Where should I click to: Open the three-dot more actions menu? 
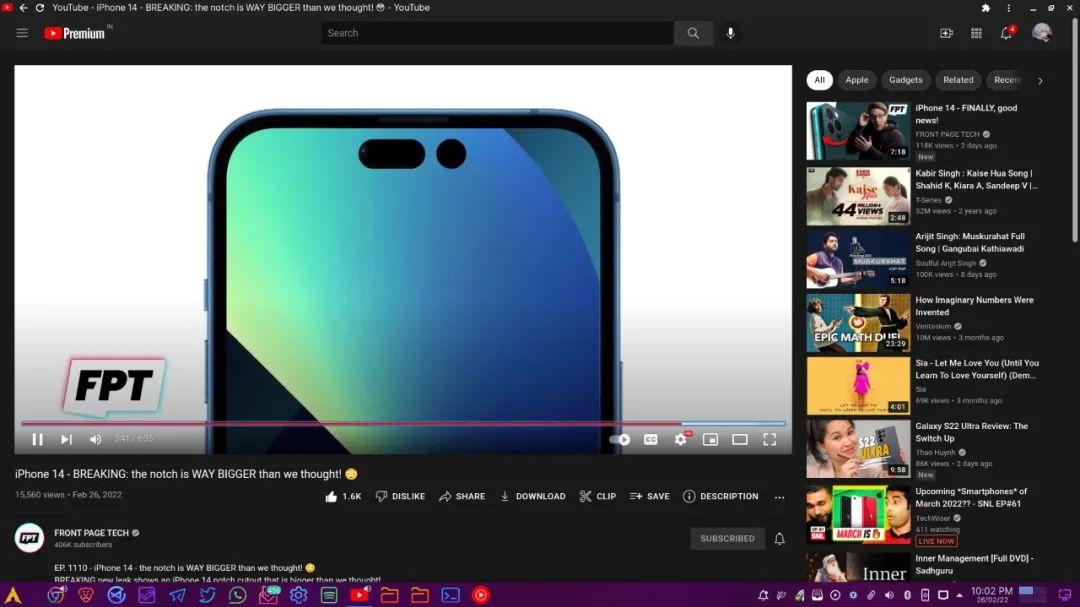[x=779, y=496]
